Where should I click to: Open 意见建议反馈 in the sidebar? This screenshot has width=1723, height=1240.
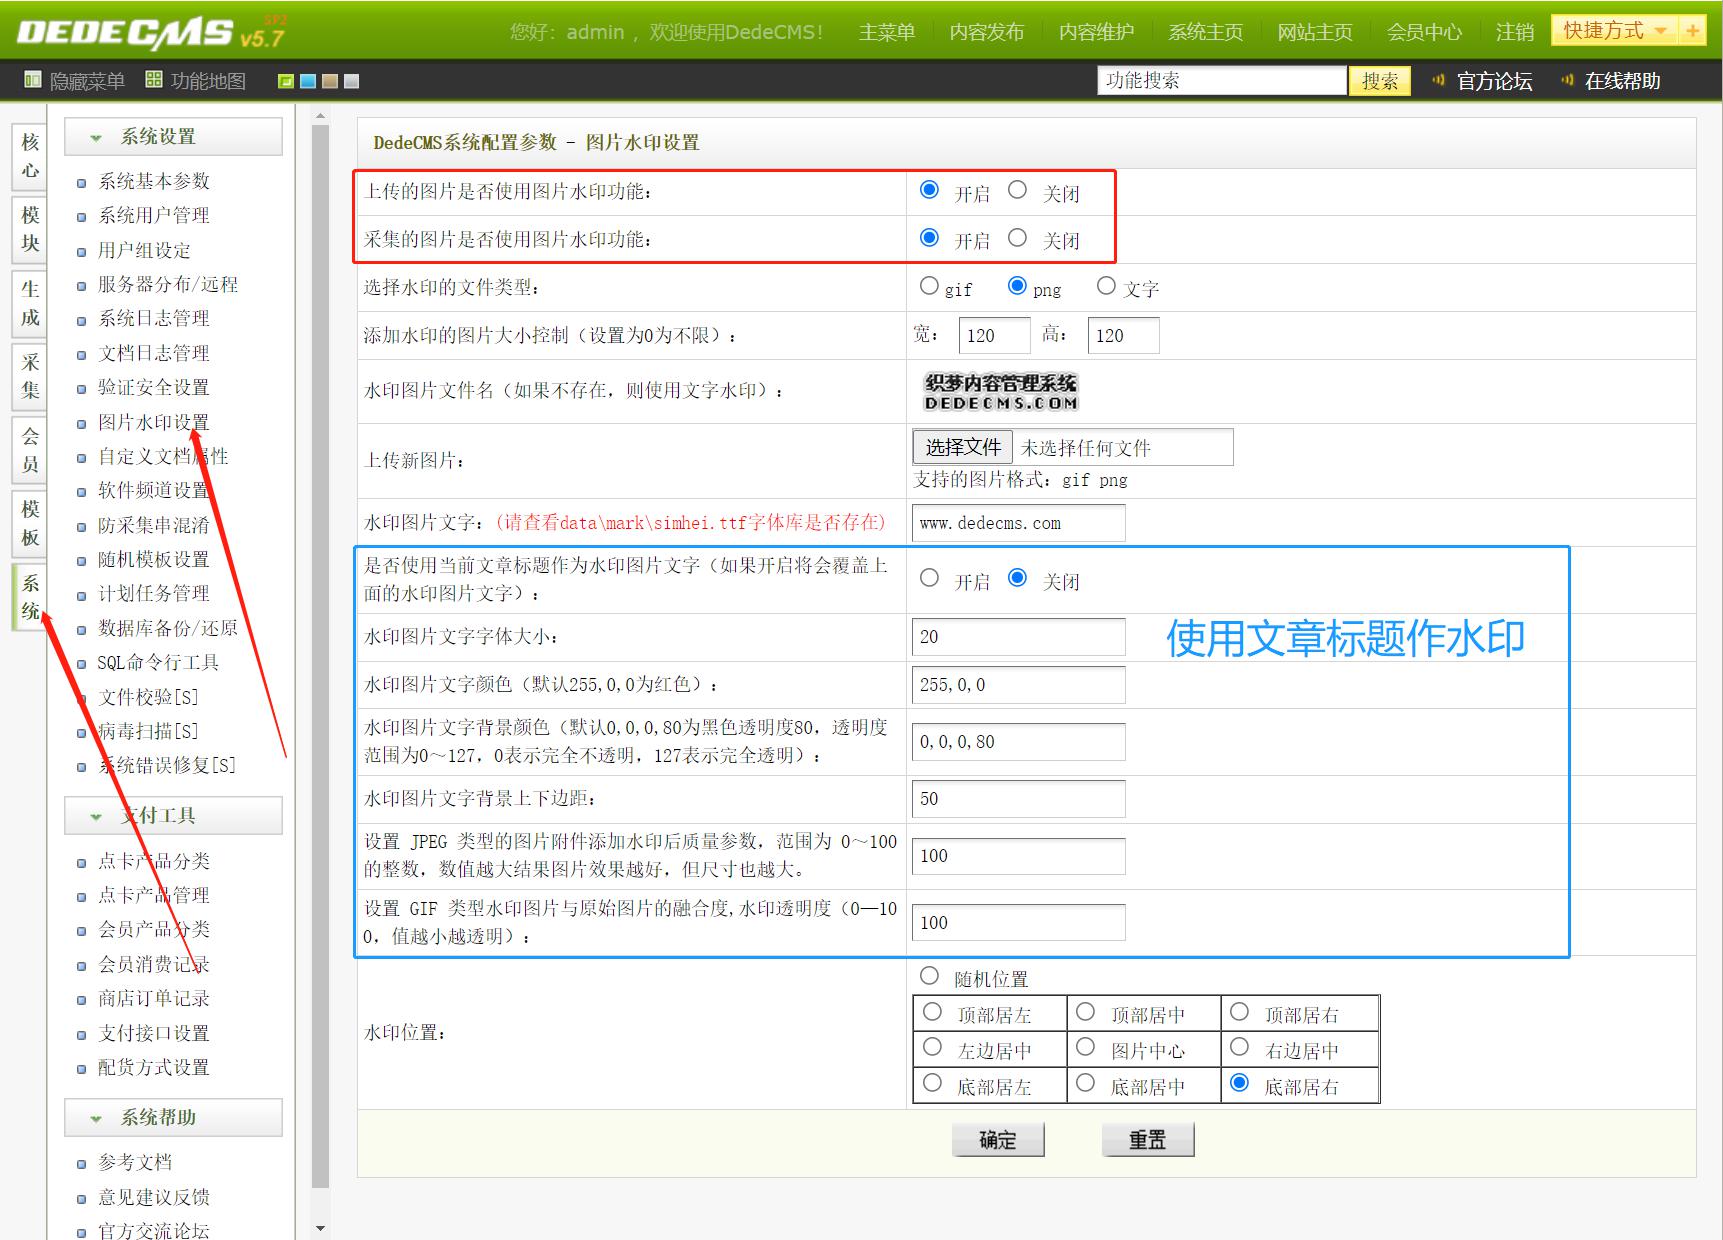pos(154,1198)
